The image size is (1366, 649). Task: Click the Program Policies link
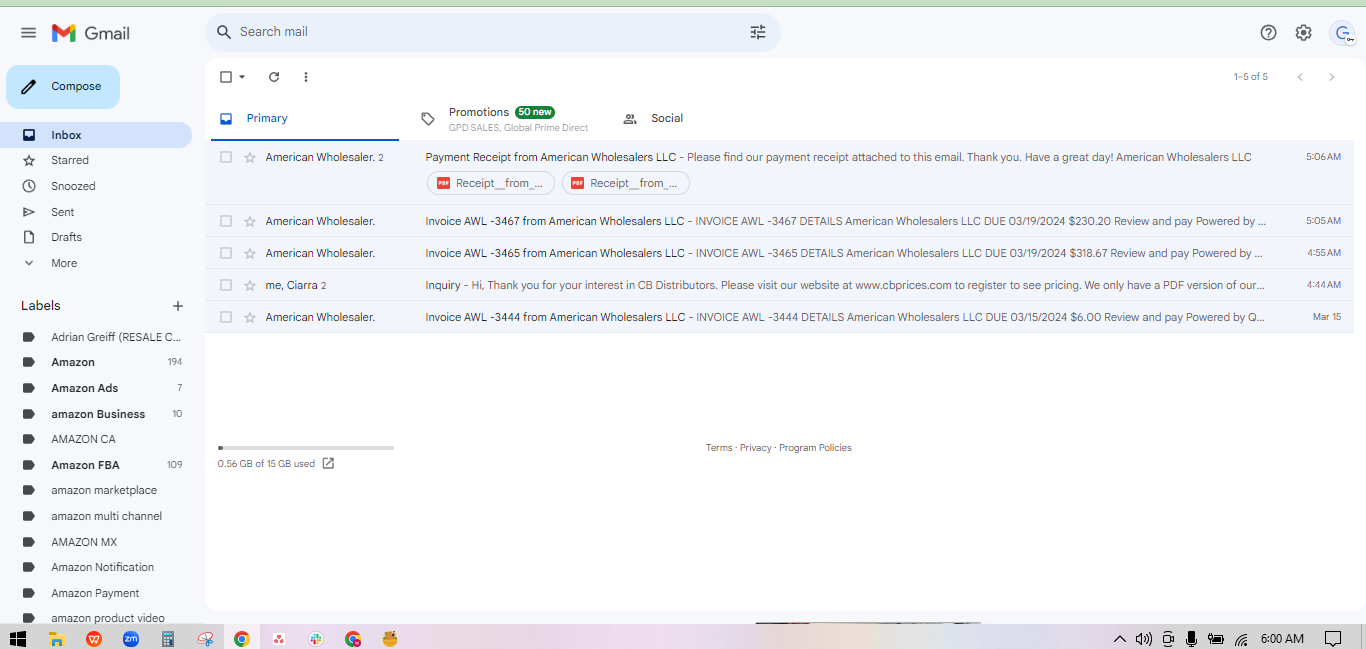tap(815, 448)
